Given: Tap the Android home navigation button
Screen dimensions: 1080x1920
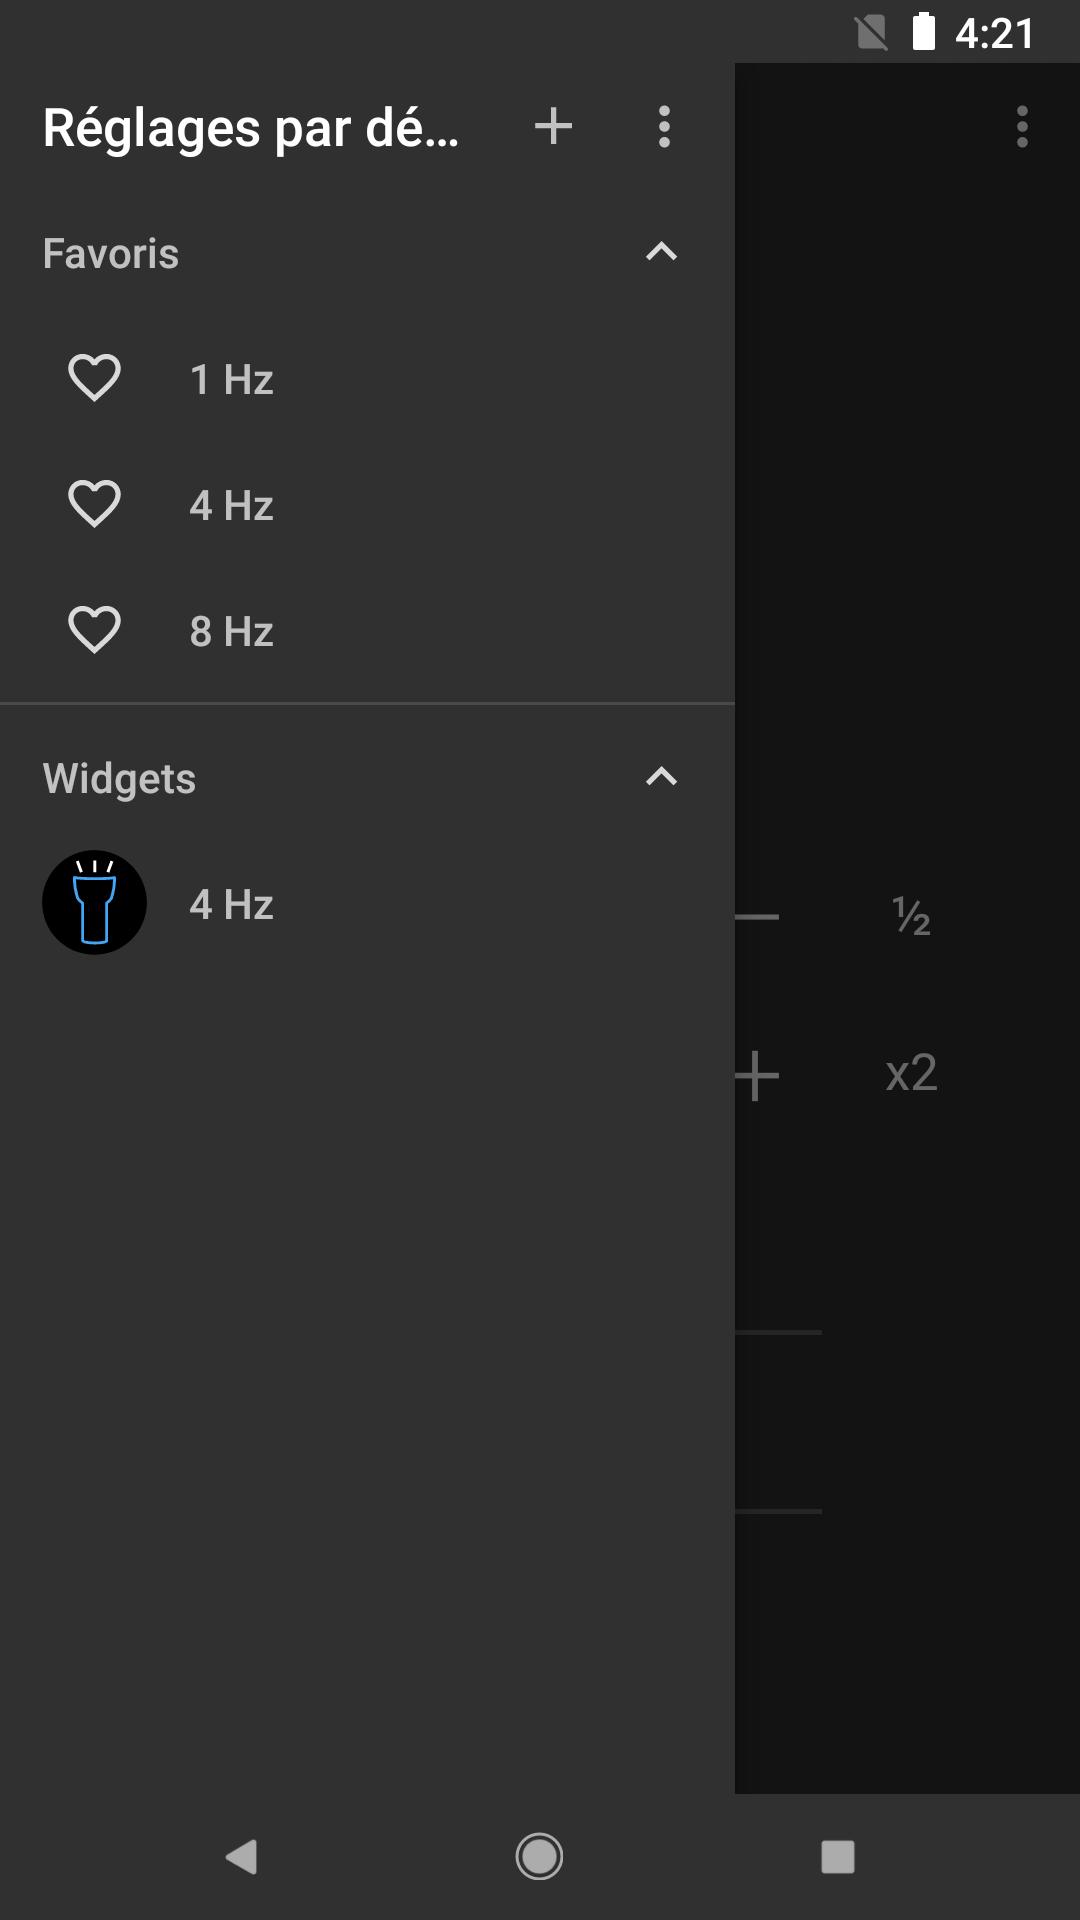Looking at the screenshot, I should (539, 1857).
